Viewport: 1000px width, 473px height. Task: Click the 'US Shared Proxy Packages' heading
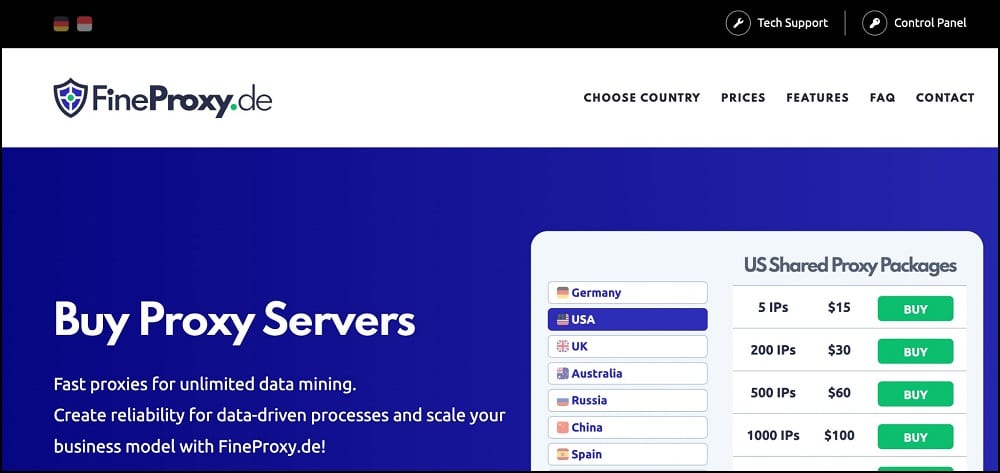click(850, 266)
